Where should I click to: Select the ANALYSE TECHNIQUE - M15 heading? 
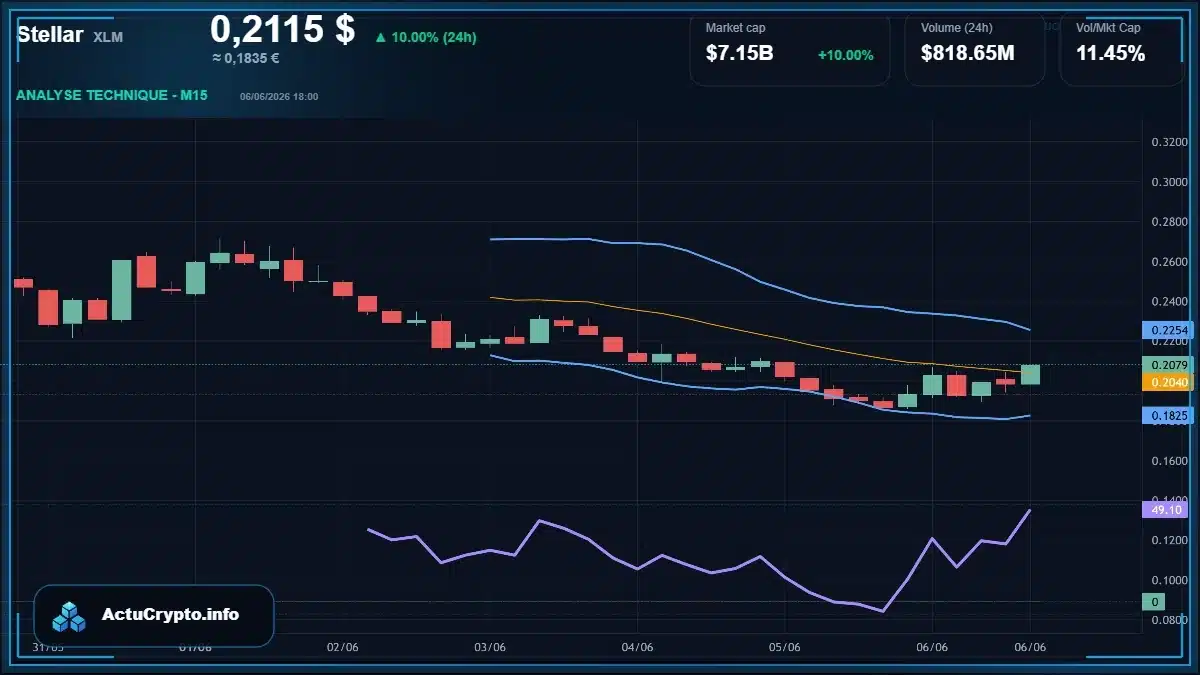point(112,95)
